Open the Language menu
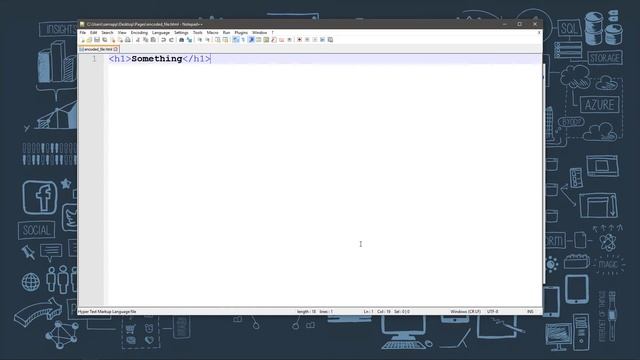Viewport: 640px width, 360px height. pyautogui.click(x=161, y=33)
